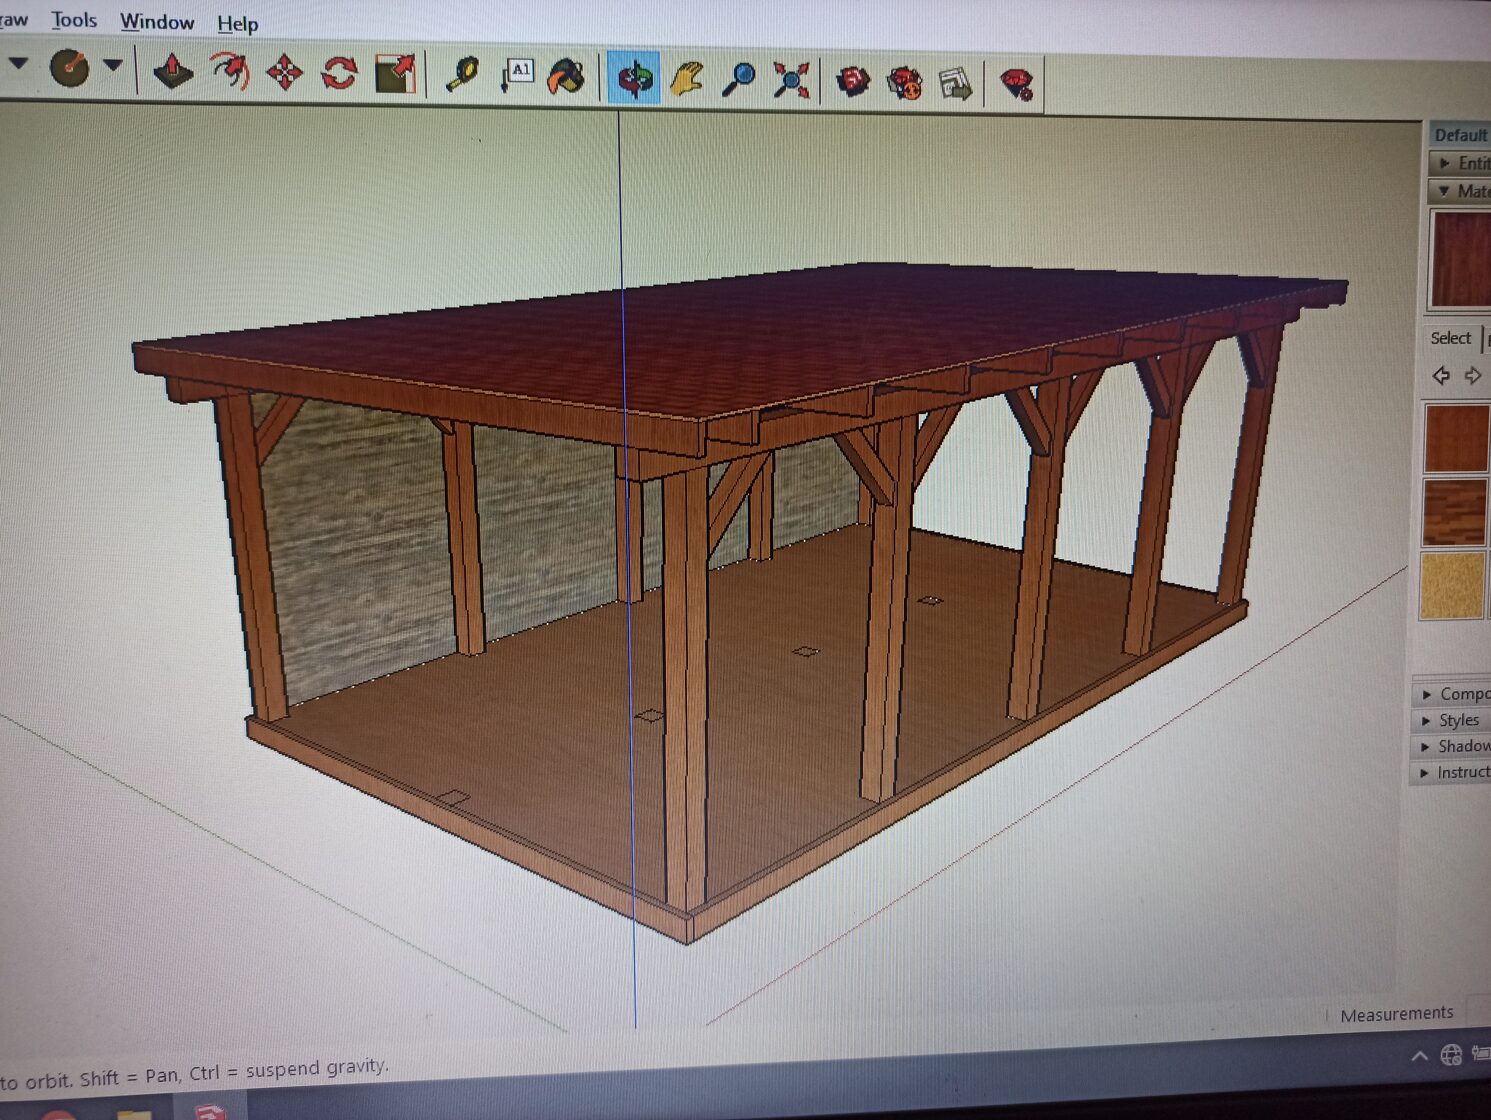The image size is (1491, 1120).
Task: Open the Window menu
Action: tap(157, 22)
